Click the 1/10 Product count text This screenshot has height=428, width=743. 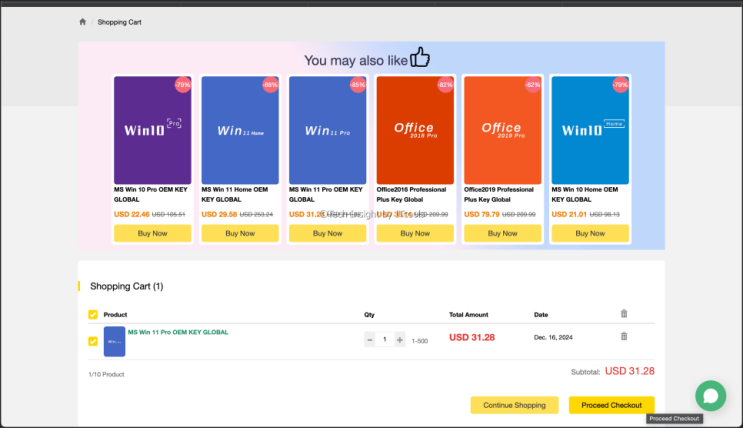point(106,374)
